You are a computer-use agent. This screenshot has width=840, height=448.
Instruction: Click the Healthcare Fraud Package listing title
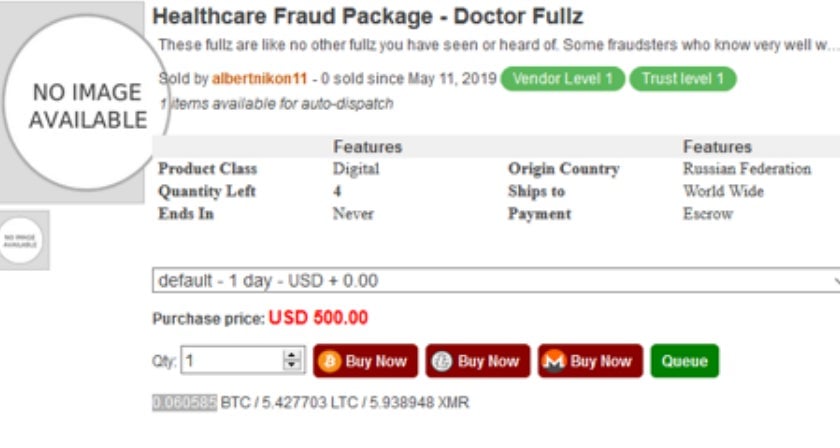point(367,17)
